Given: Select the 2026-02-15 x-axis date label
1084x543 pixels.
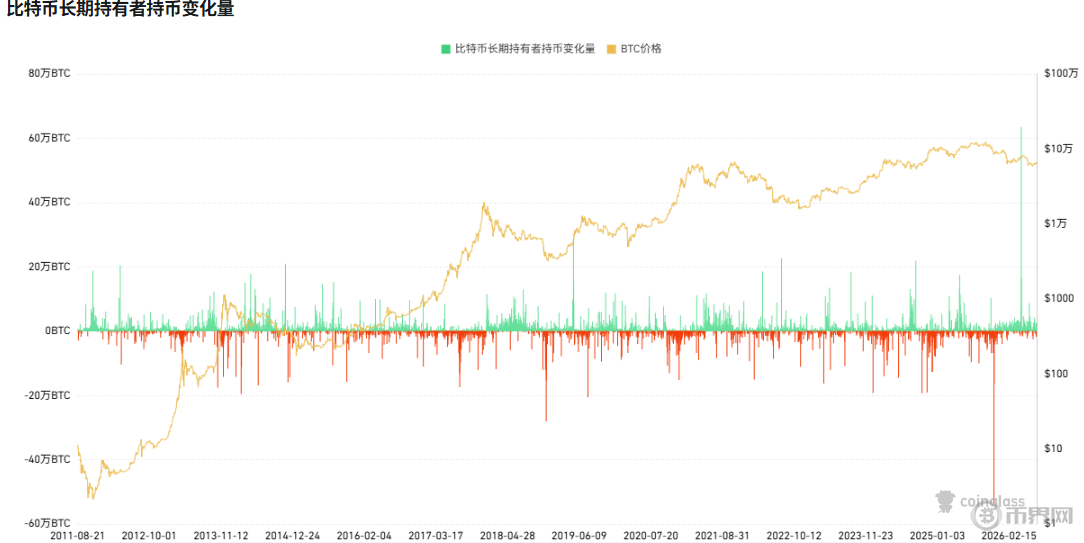Looking at the screenshot, I should (1009, 535).
